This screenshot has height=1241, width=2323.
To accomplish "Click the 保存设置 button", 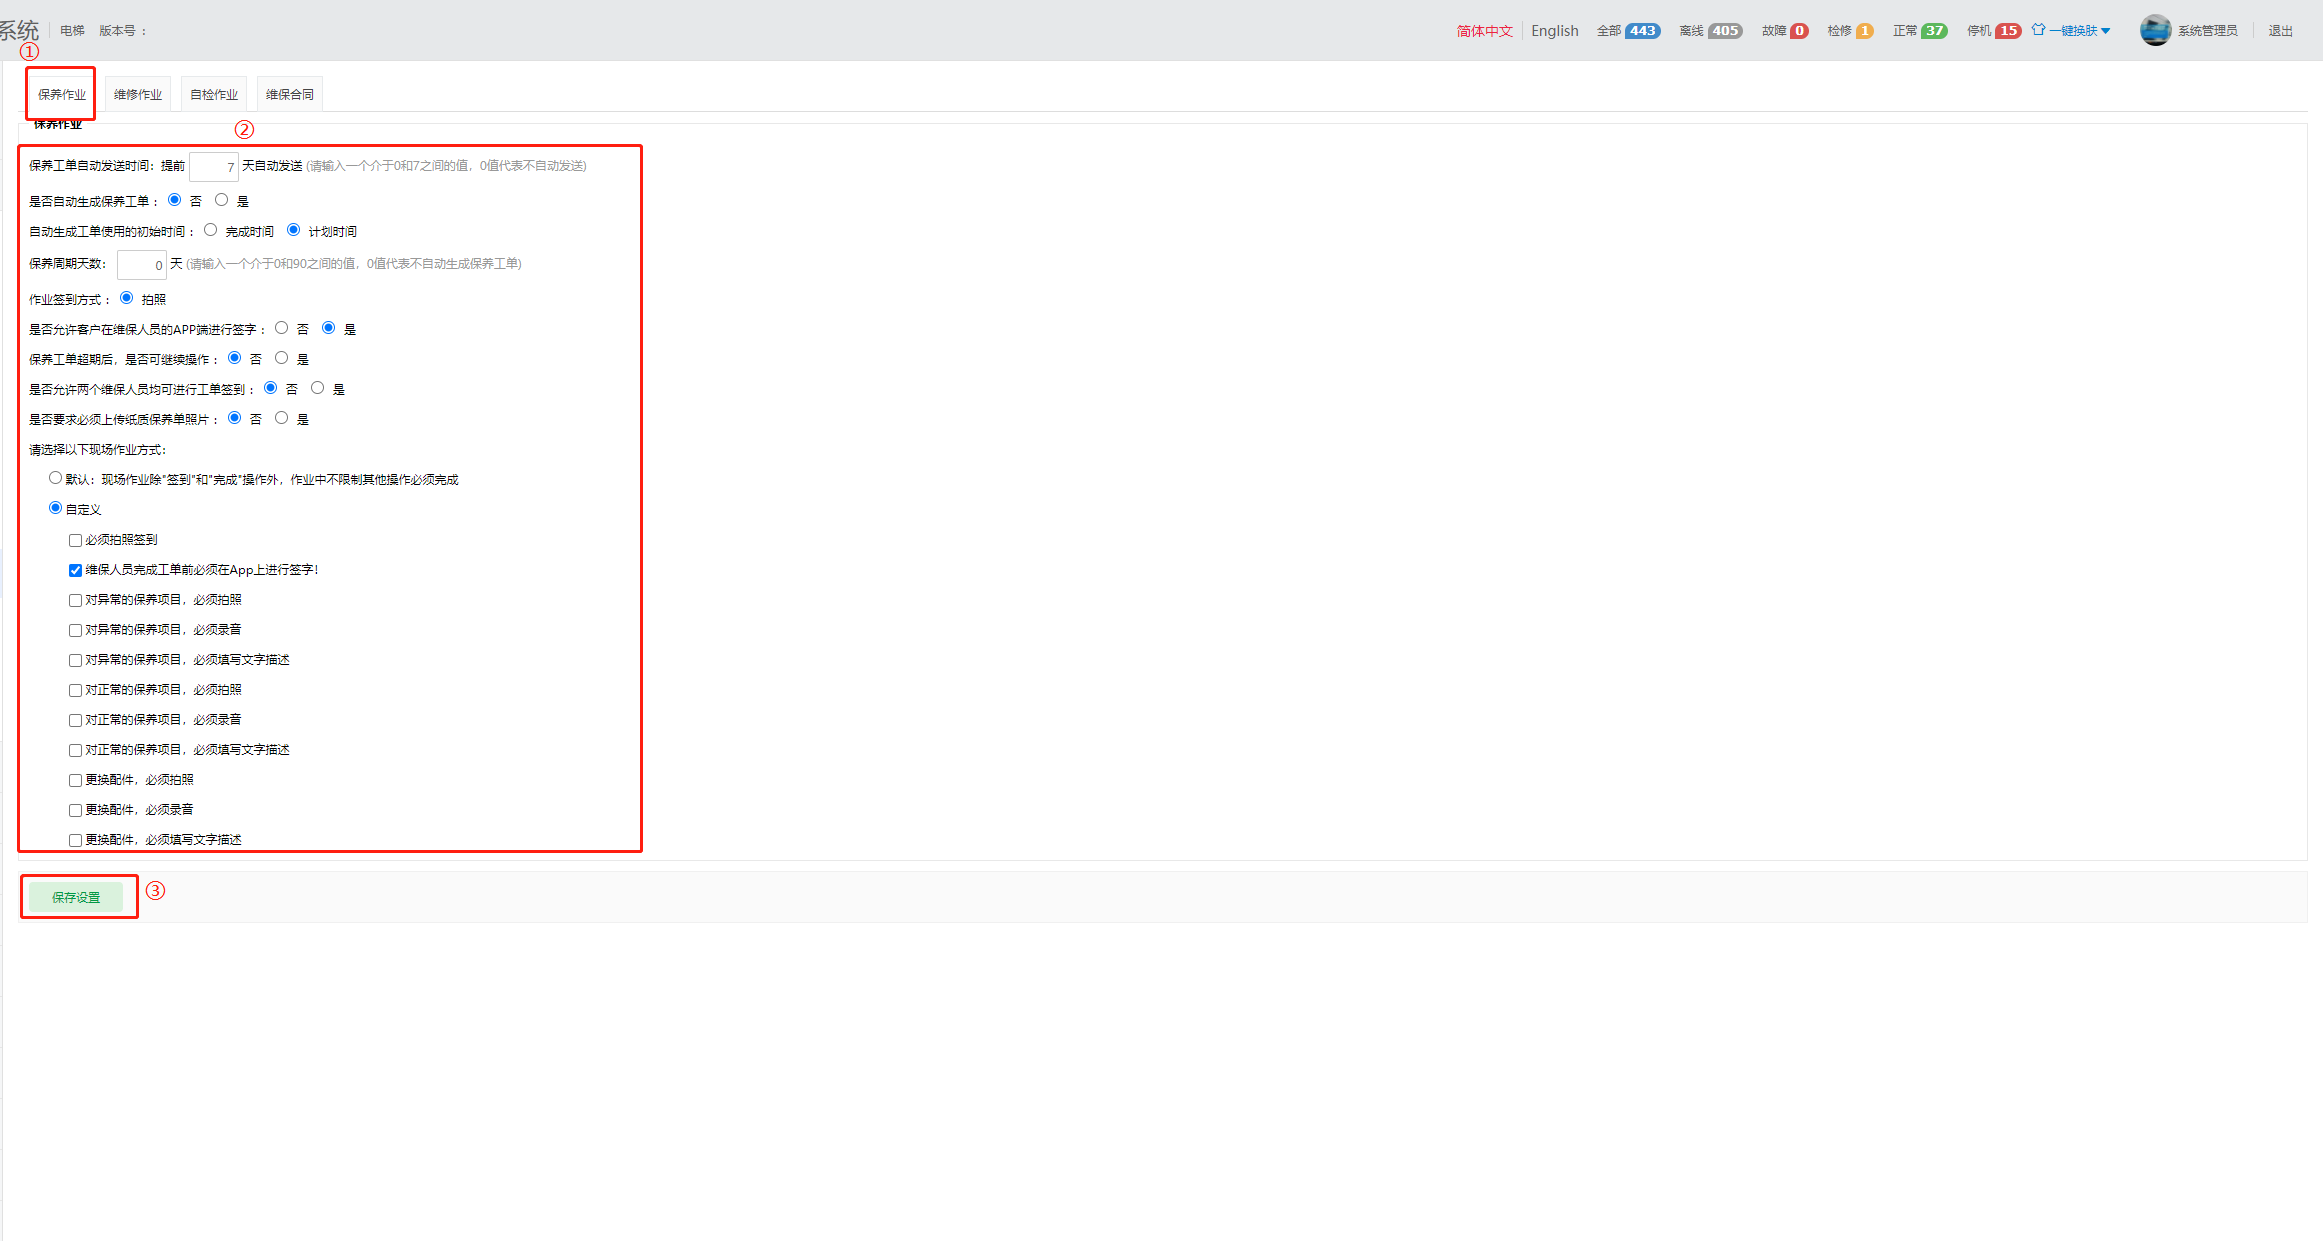I will point(76,897).
